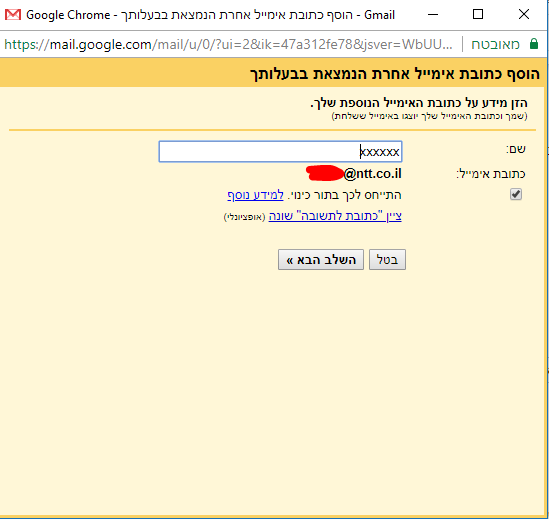Click the window title bar text
This screenshot has width=549, height=519.
point(210,15)
